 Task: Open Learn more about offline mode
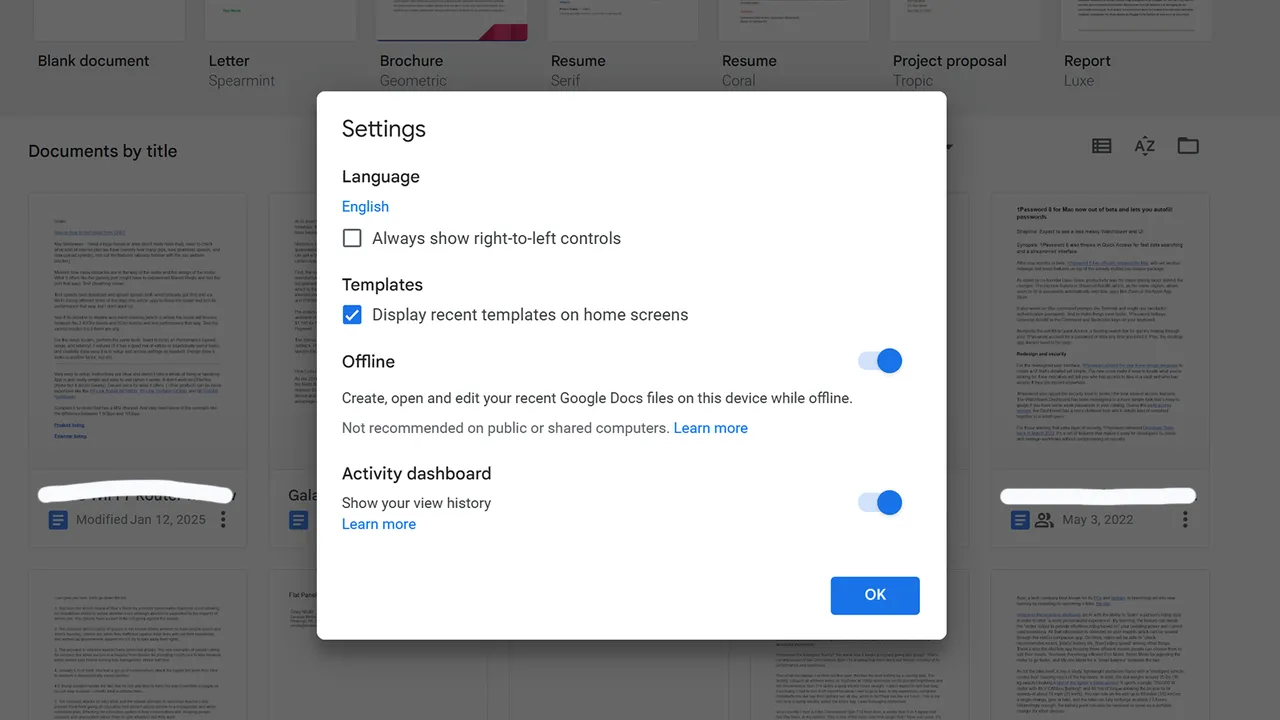point(711,427)
